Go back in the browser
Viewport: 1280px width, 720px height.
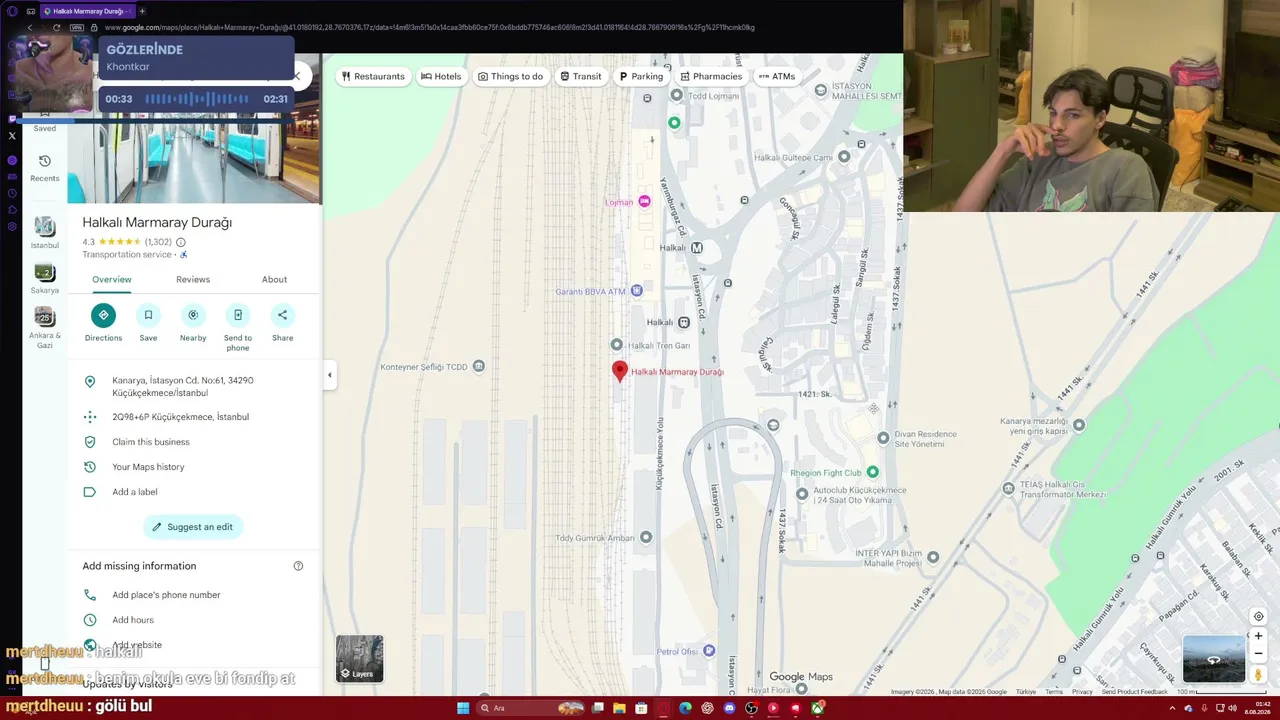(x=30, y=28)
